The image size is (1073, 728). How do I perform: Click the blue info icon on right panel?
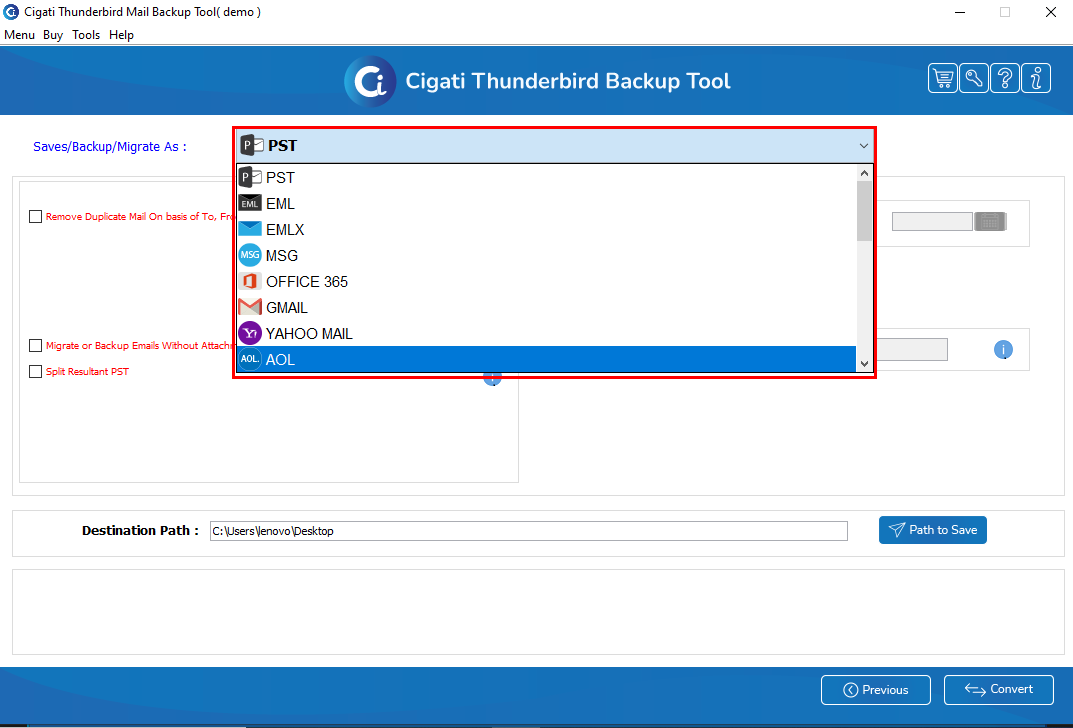pos(1003,350)
